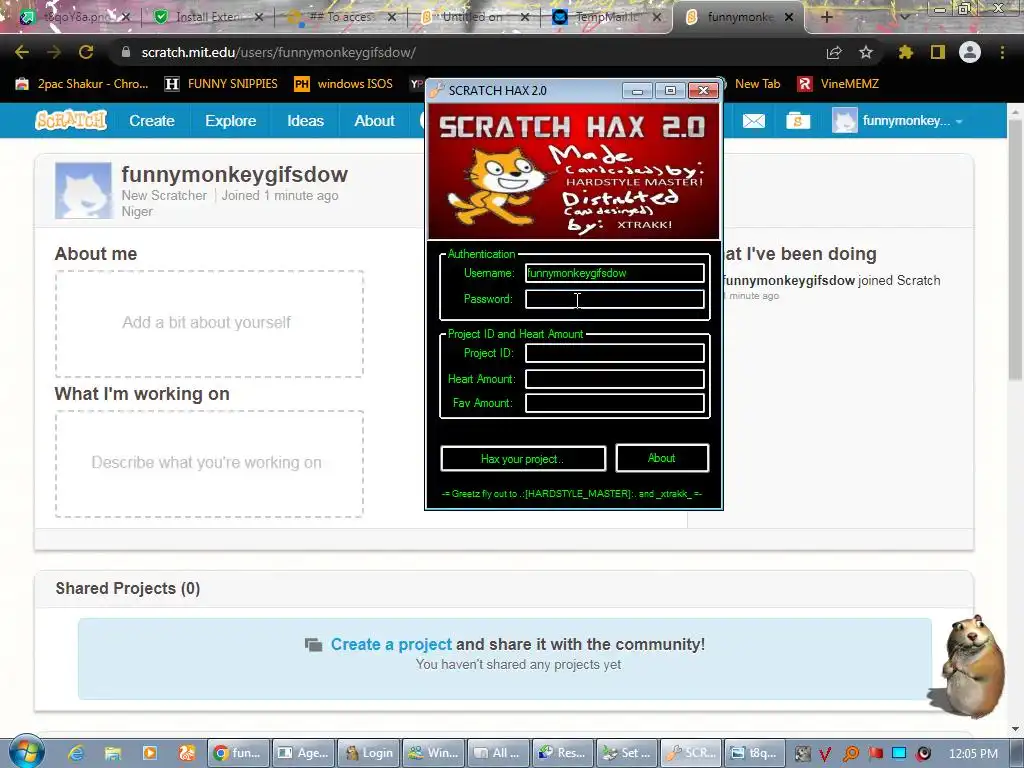The image size is (1024, 768).
Task: Click the 'Hax your project..' button
Action: click(523, 458)
